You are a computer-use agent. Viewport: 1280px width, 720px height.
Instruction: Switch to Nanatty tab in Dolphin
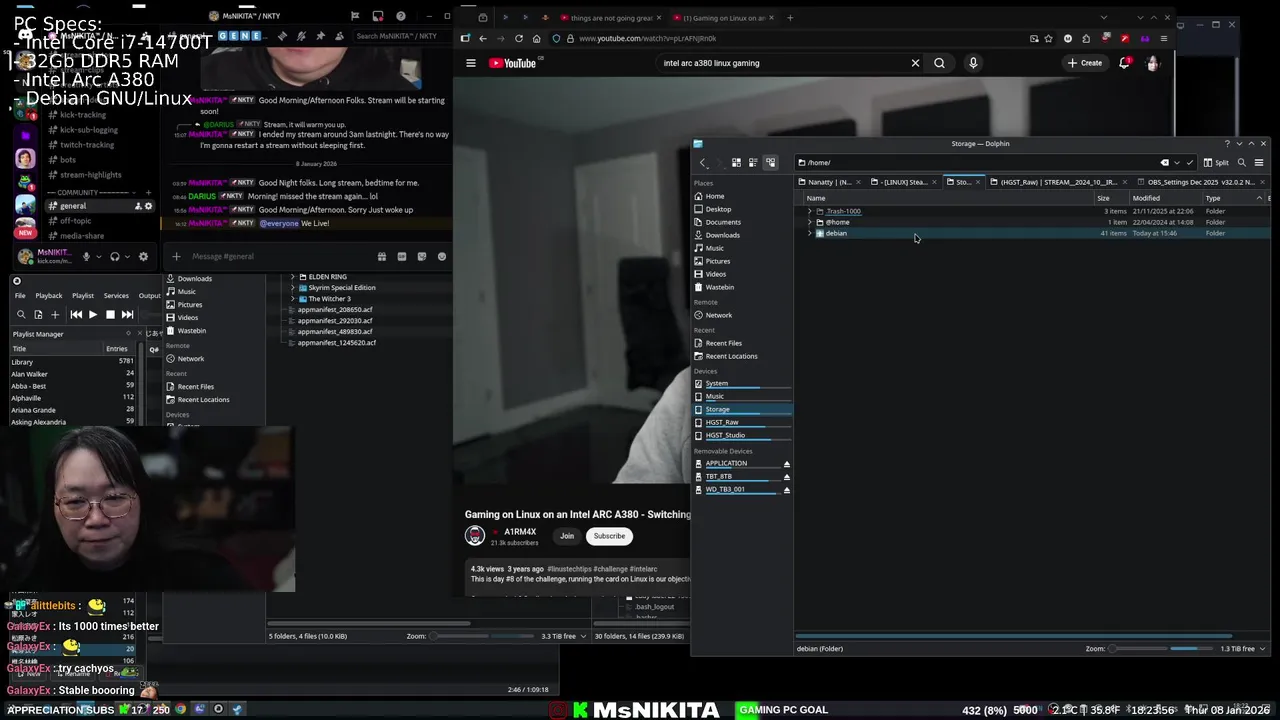pos(829,182)
